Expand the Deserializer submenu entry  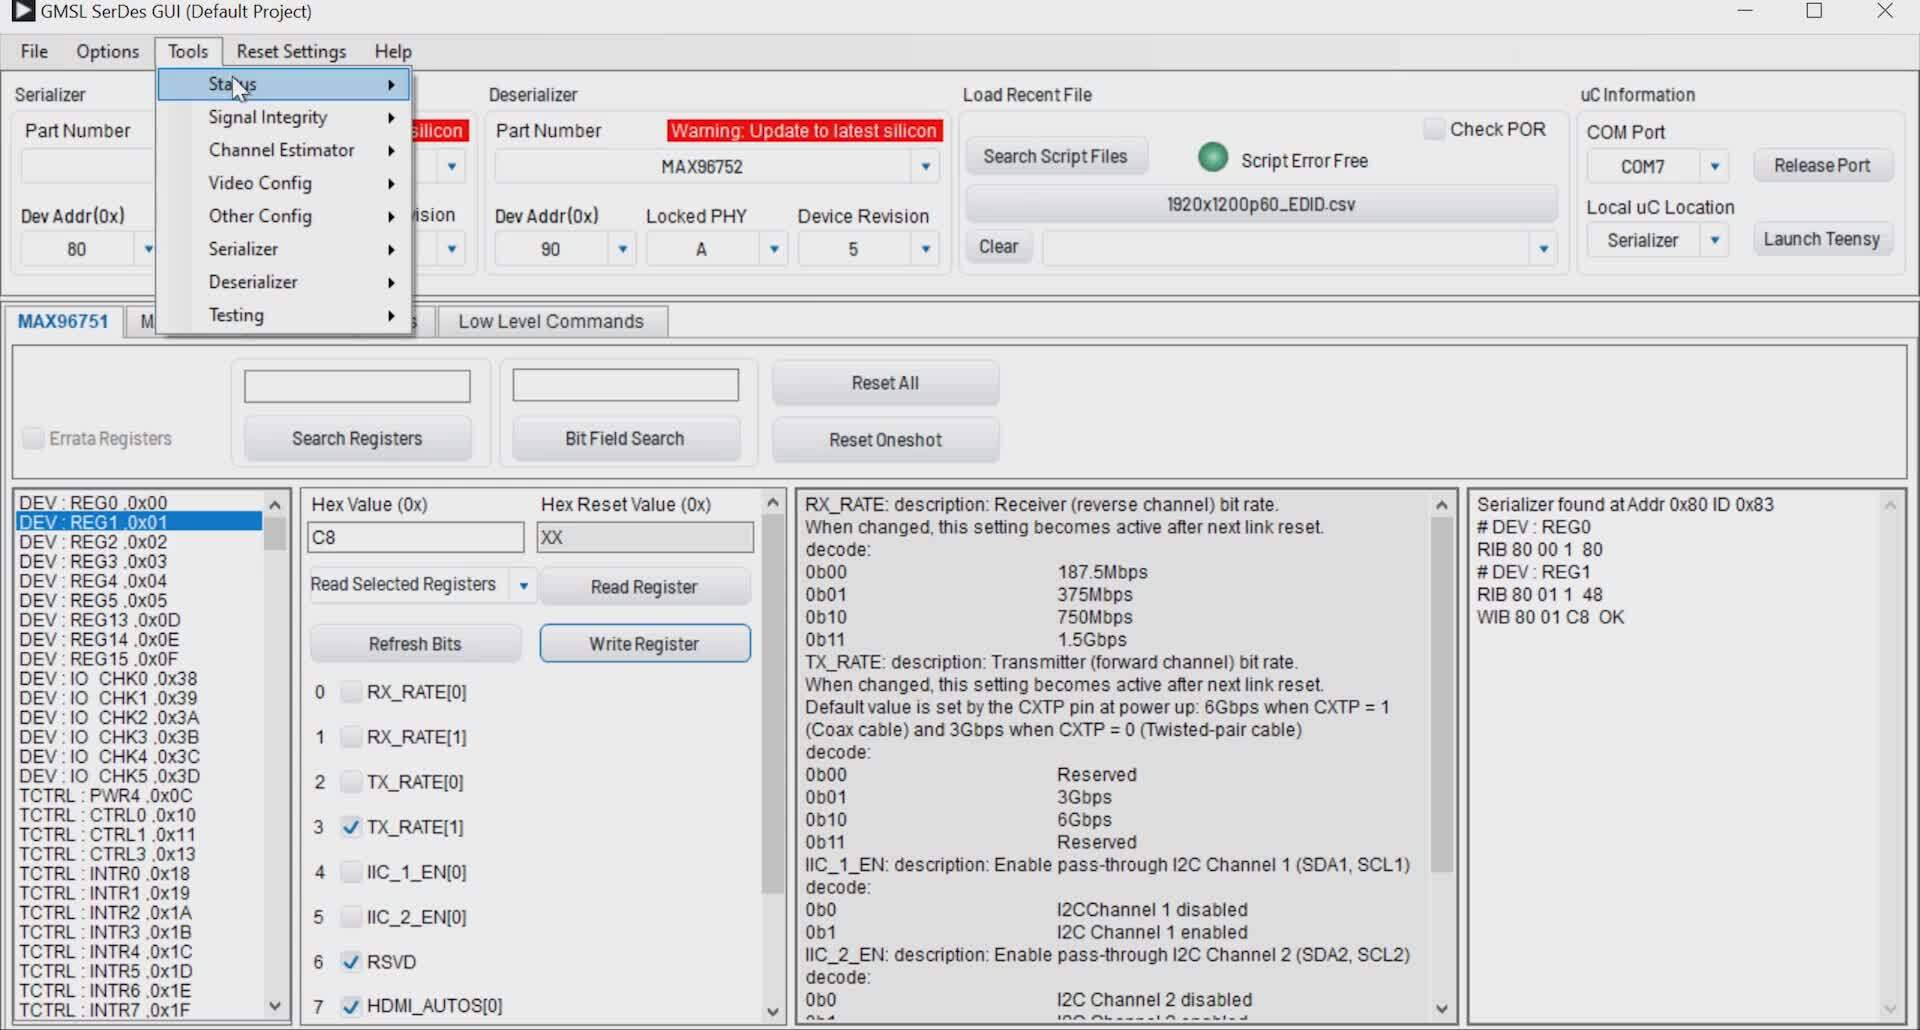pyautogui.click(x=285, y=282)
